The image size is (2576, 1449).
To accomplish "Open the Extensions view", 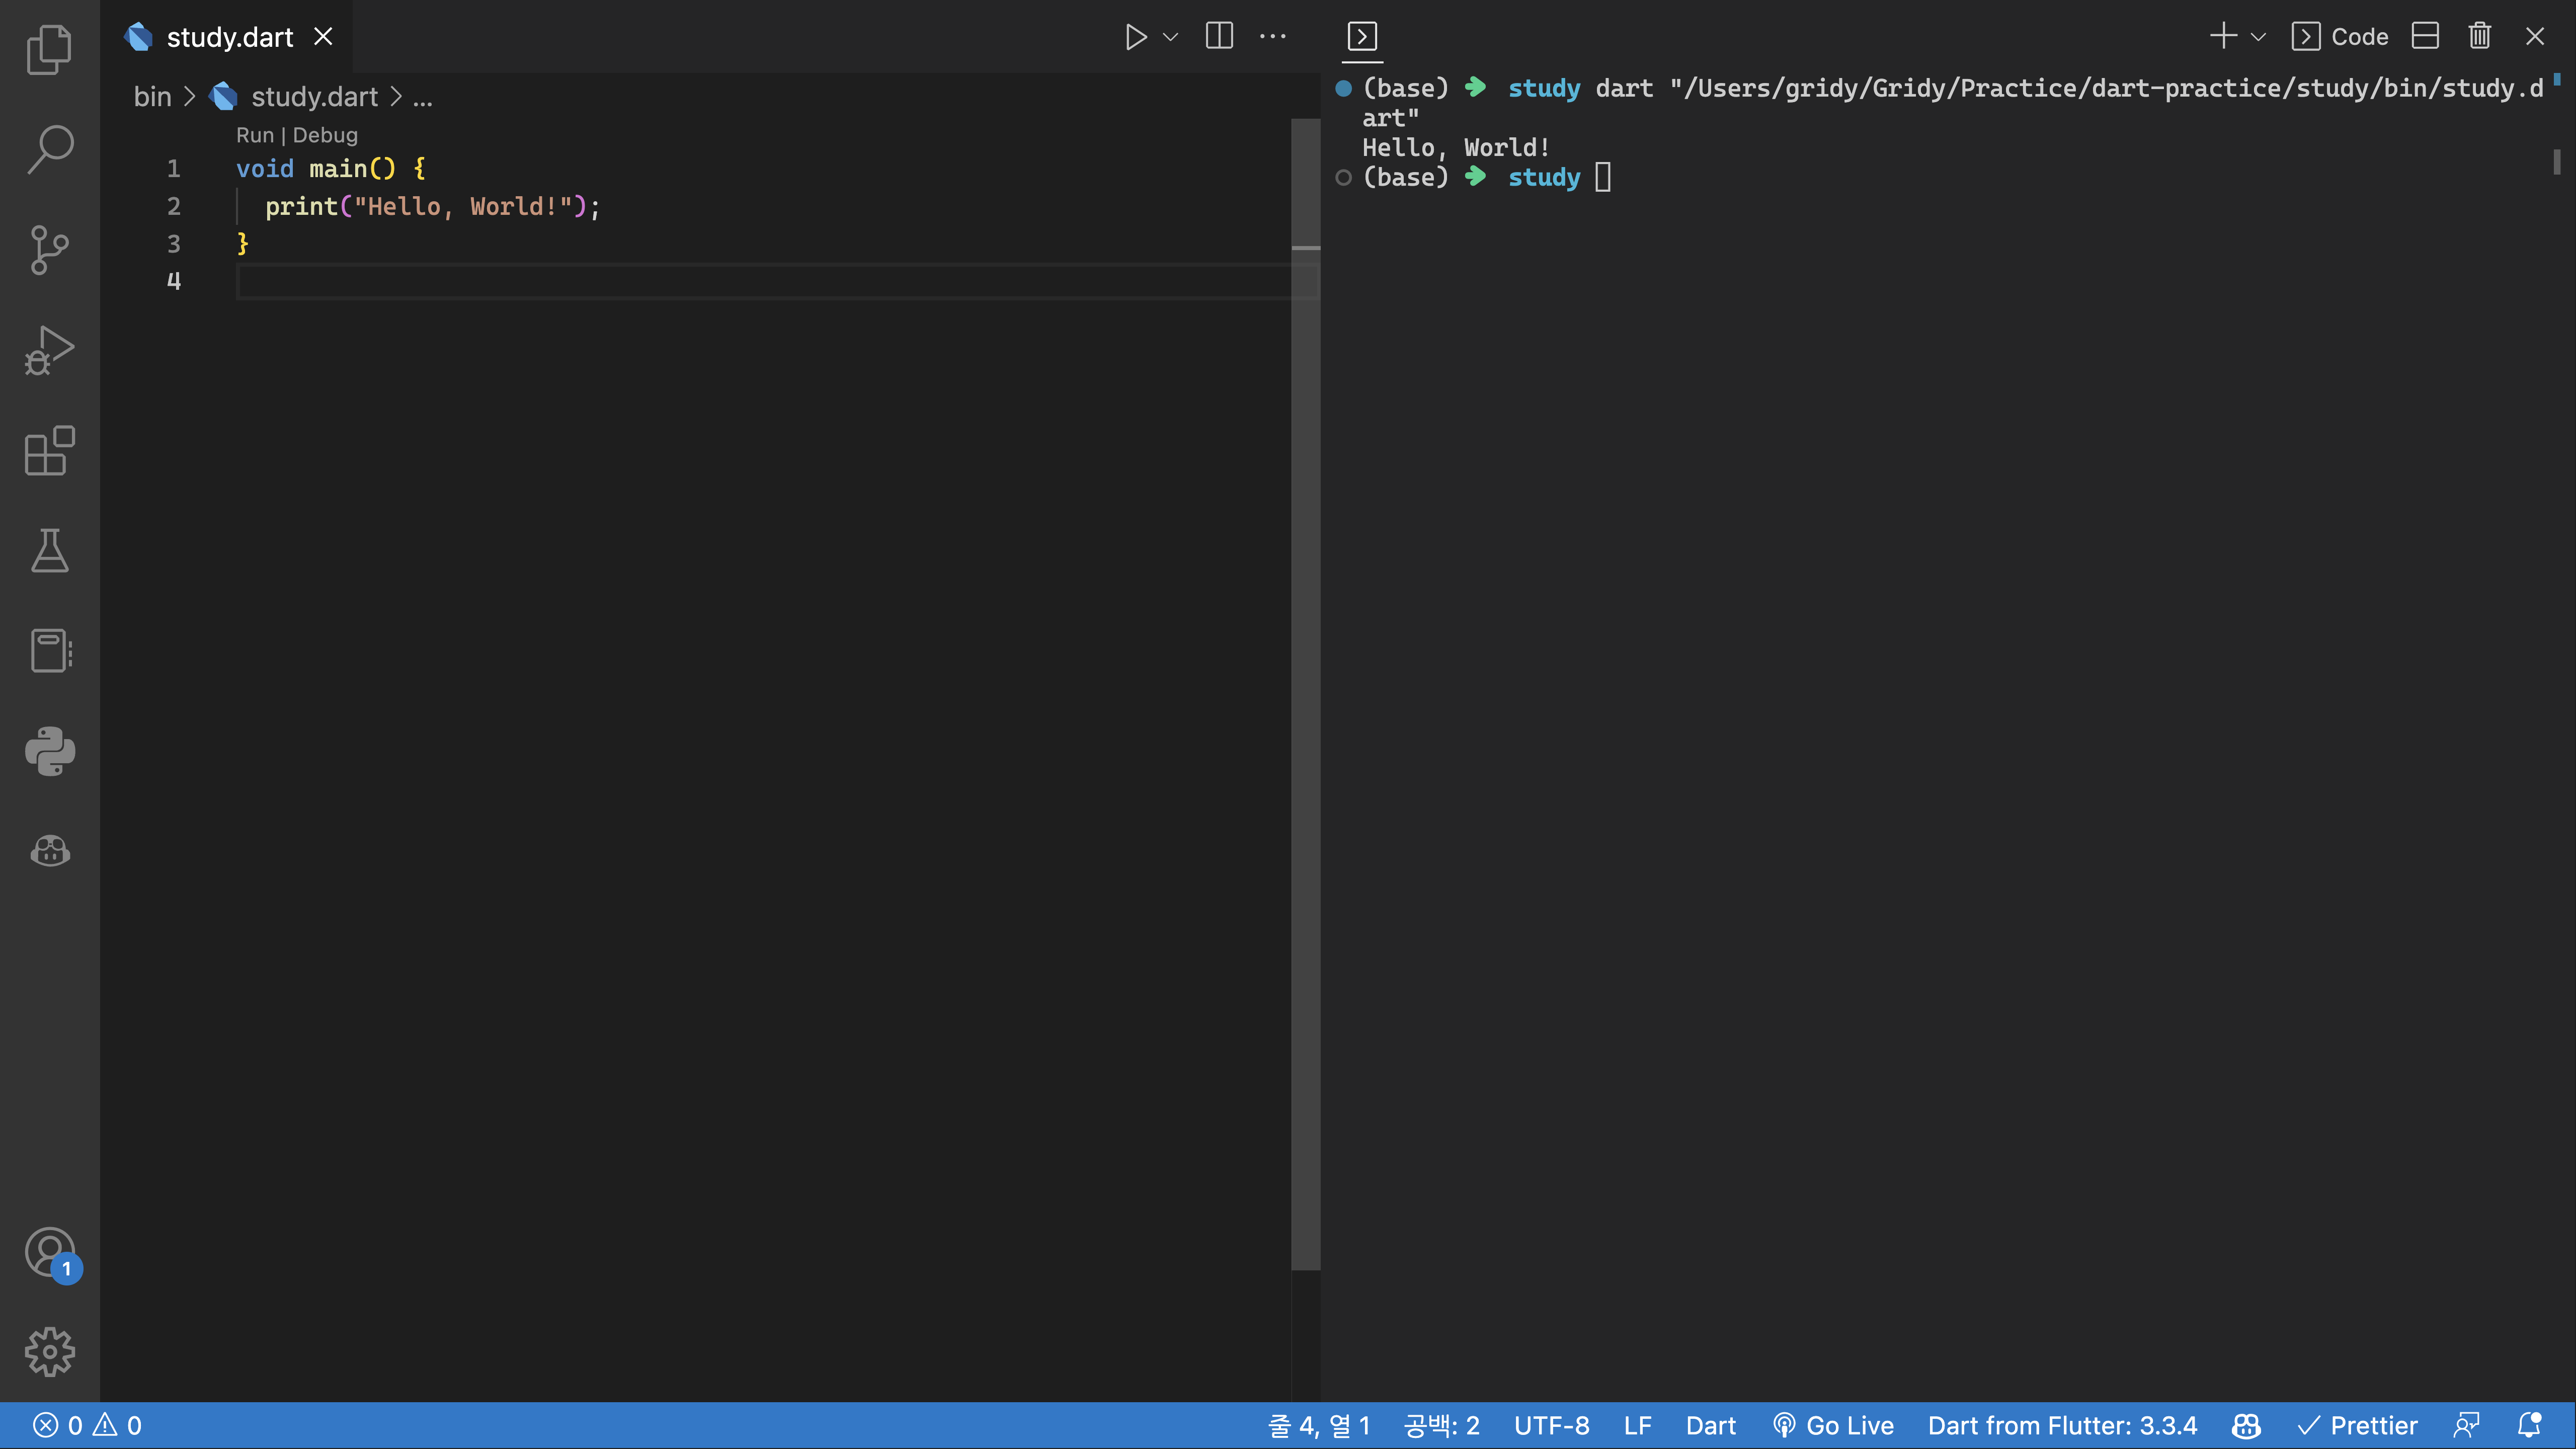I will coord(49,450).
